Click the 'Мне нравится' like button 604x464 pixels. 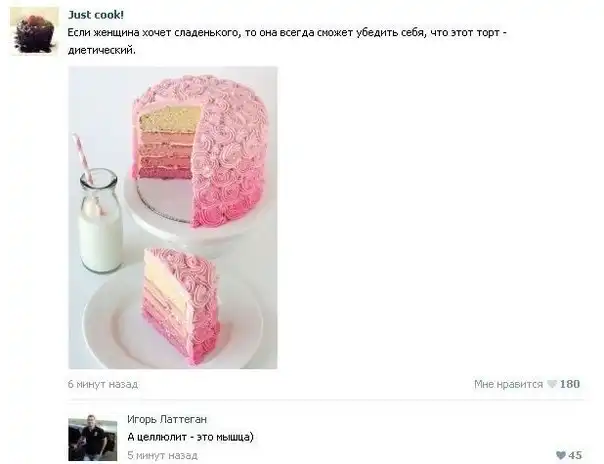click(x=508, y=384)
